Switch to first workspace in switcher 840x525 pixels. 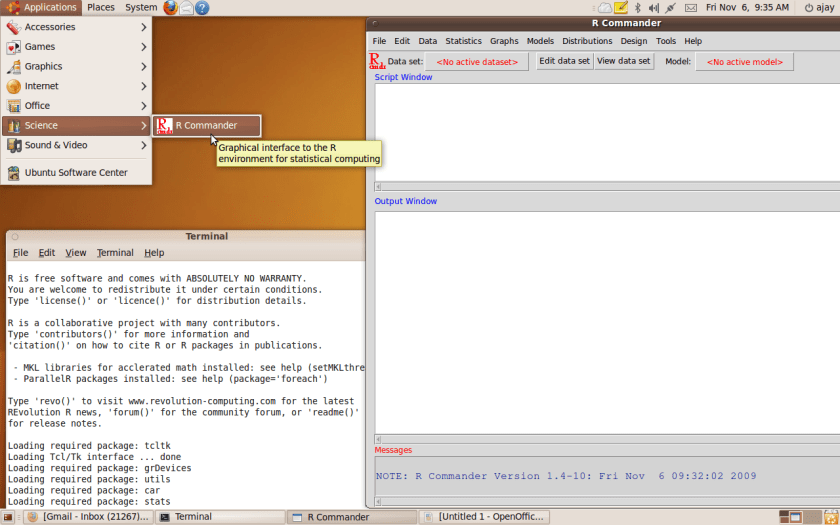[784, 517]
